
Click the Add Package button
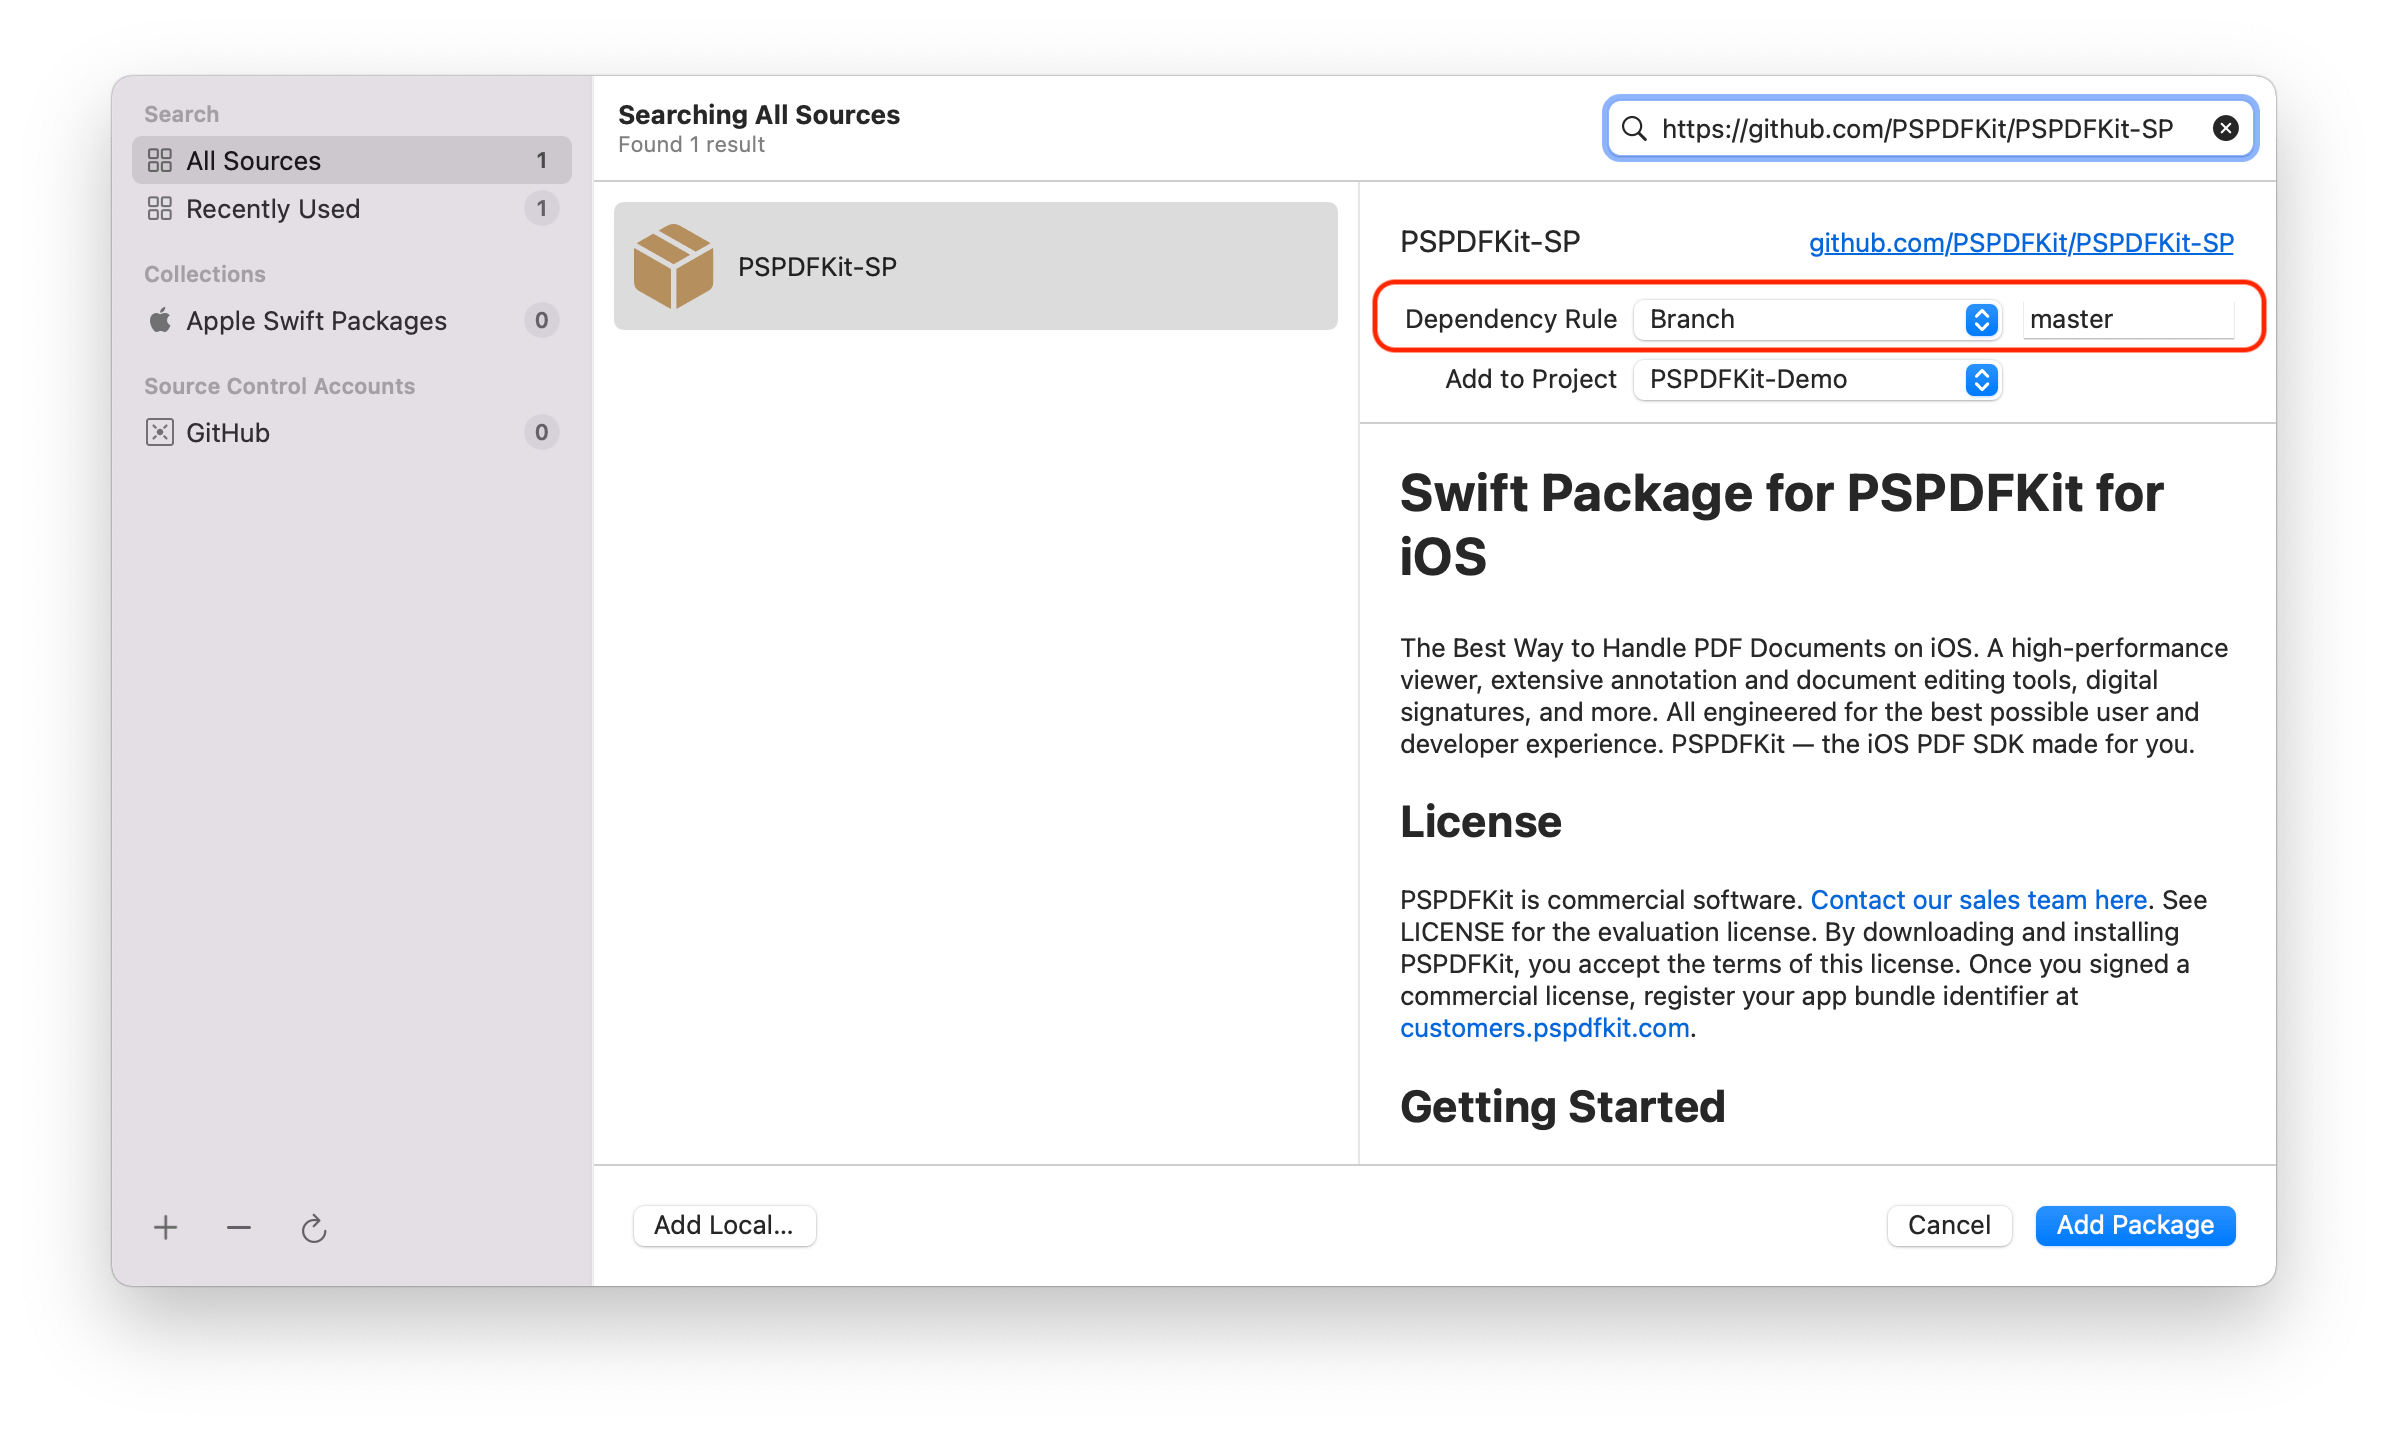click(x=2135, y=1225)
